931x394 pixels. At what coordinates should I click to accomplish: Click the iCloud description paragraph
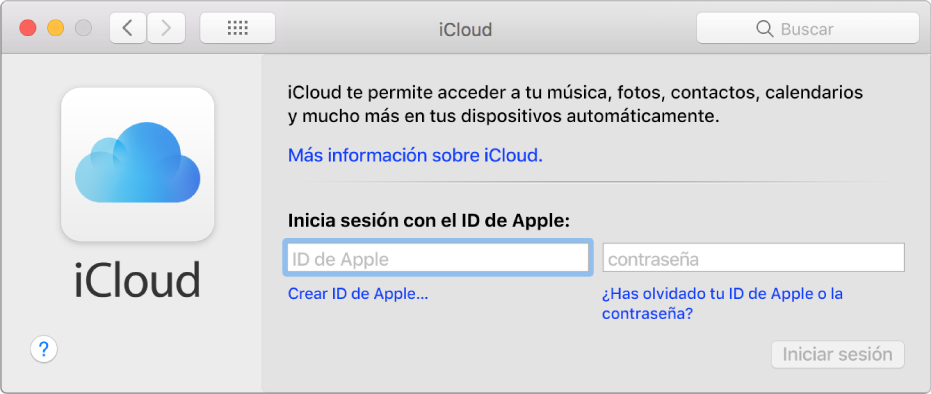(575, 104)
